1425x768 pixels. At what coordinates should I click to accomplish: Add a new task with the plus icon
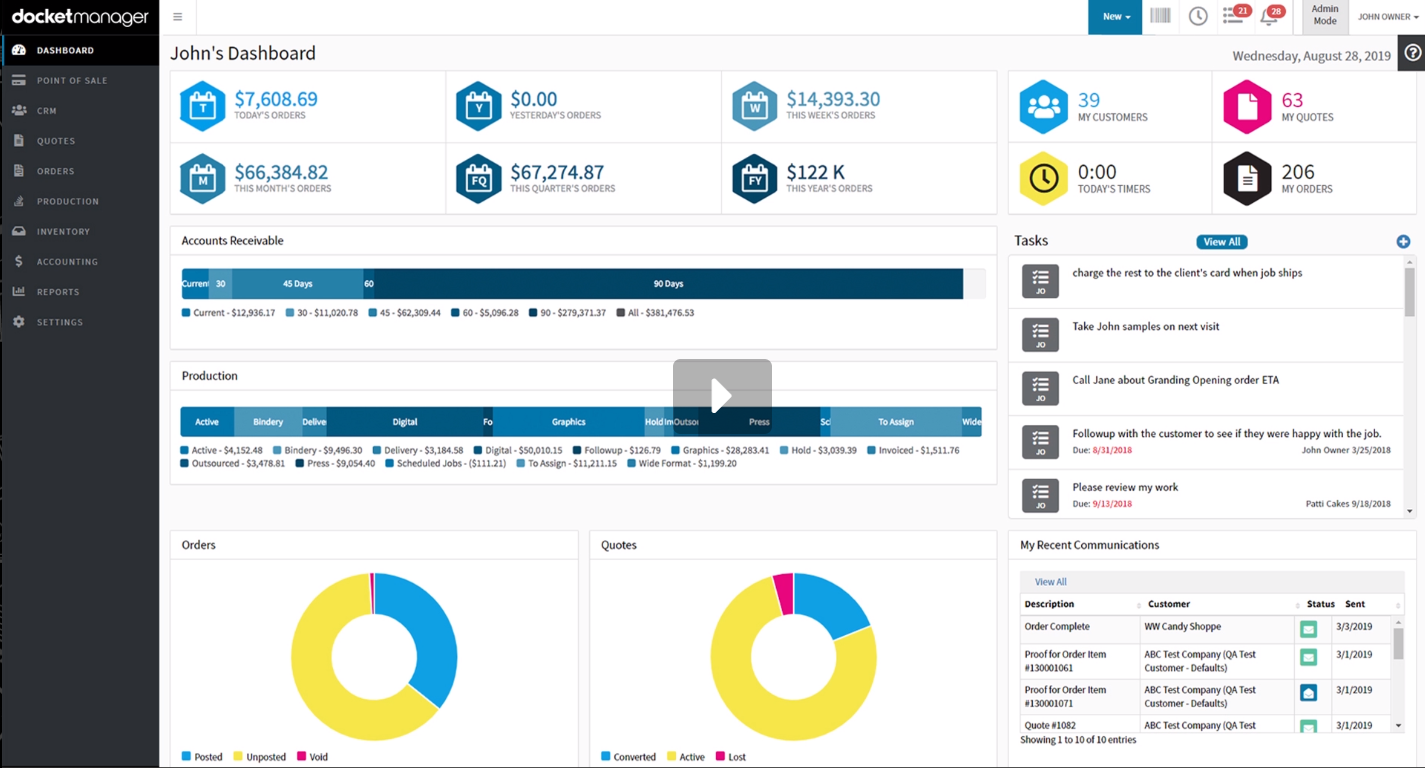point(1403,241)
